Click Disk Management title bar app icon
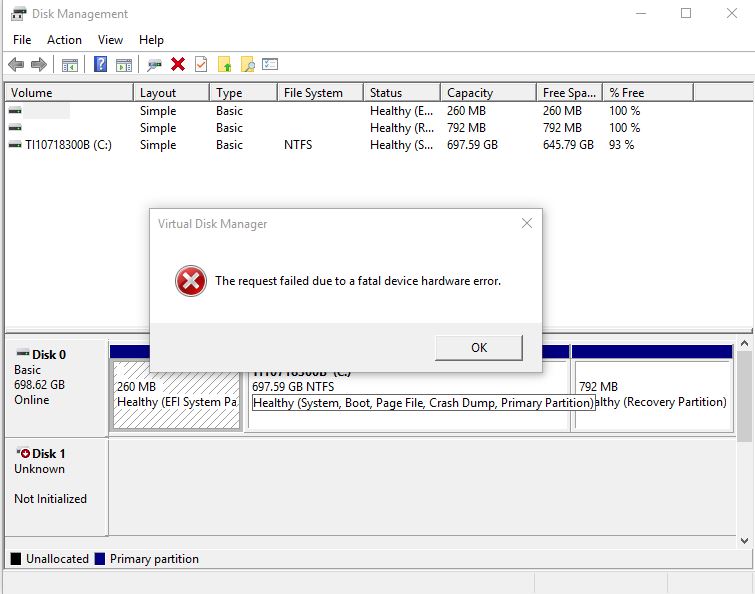Viewport: 755px width, 594px height. coord(18,14)
